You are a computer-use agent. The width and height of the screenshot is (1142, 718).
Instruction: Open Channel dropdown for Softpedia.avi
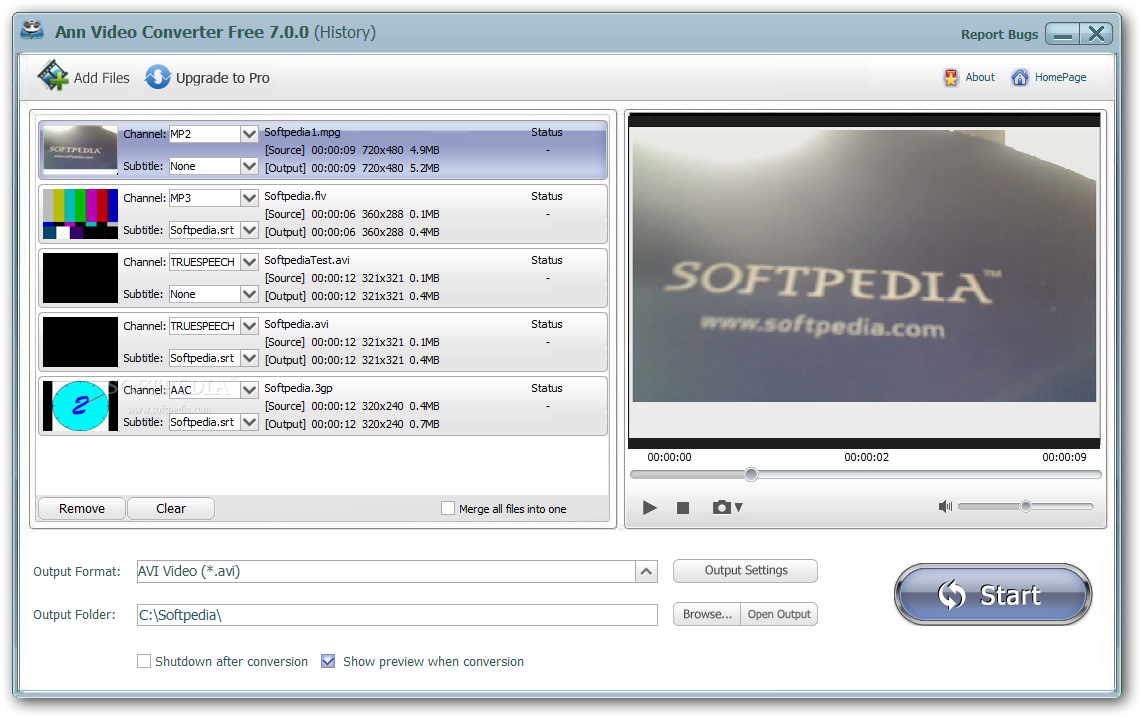(x=249, y=326)
